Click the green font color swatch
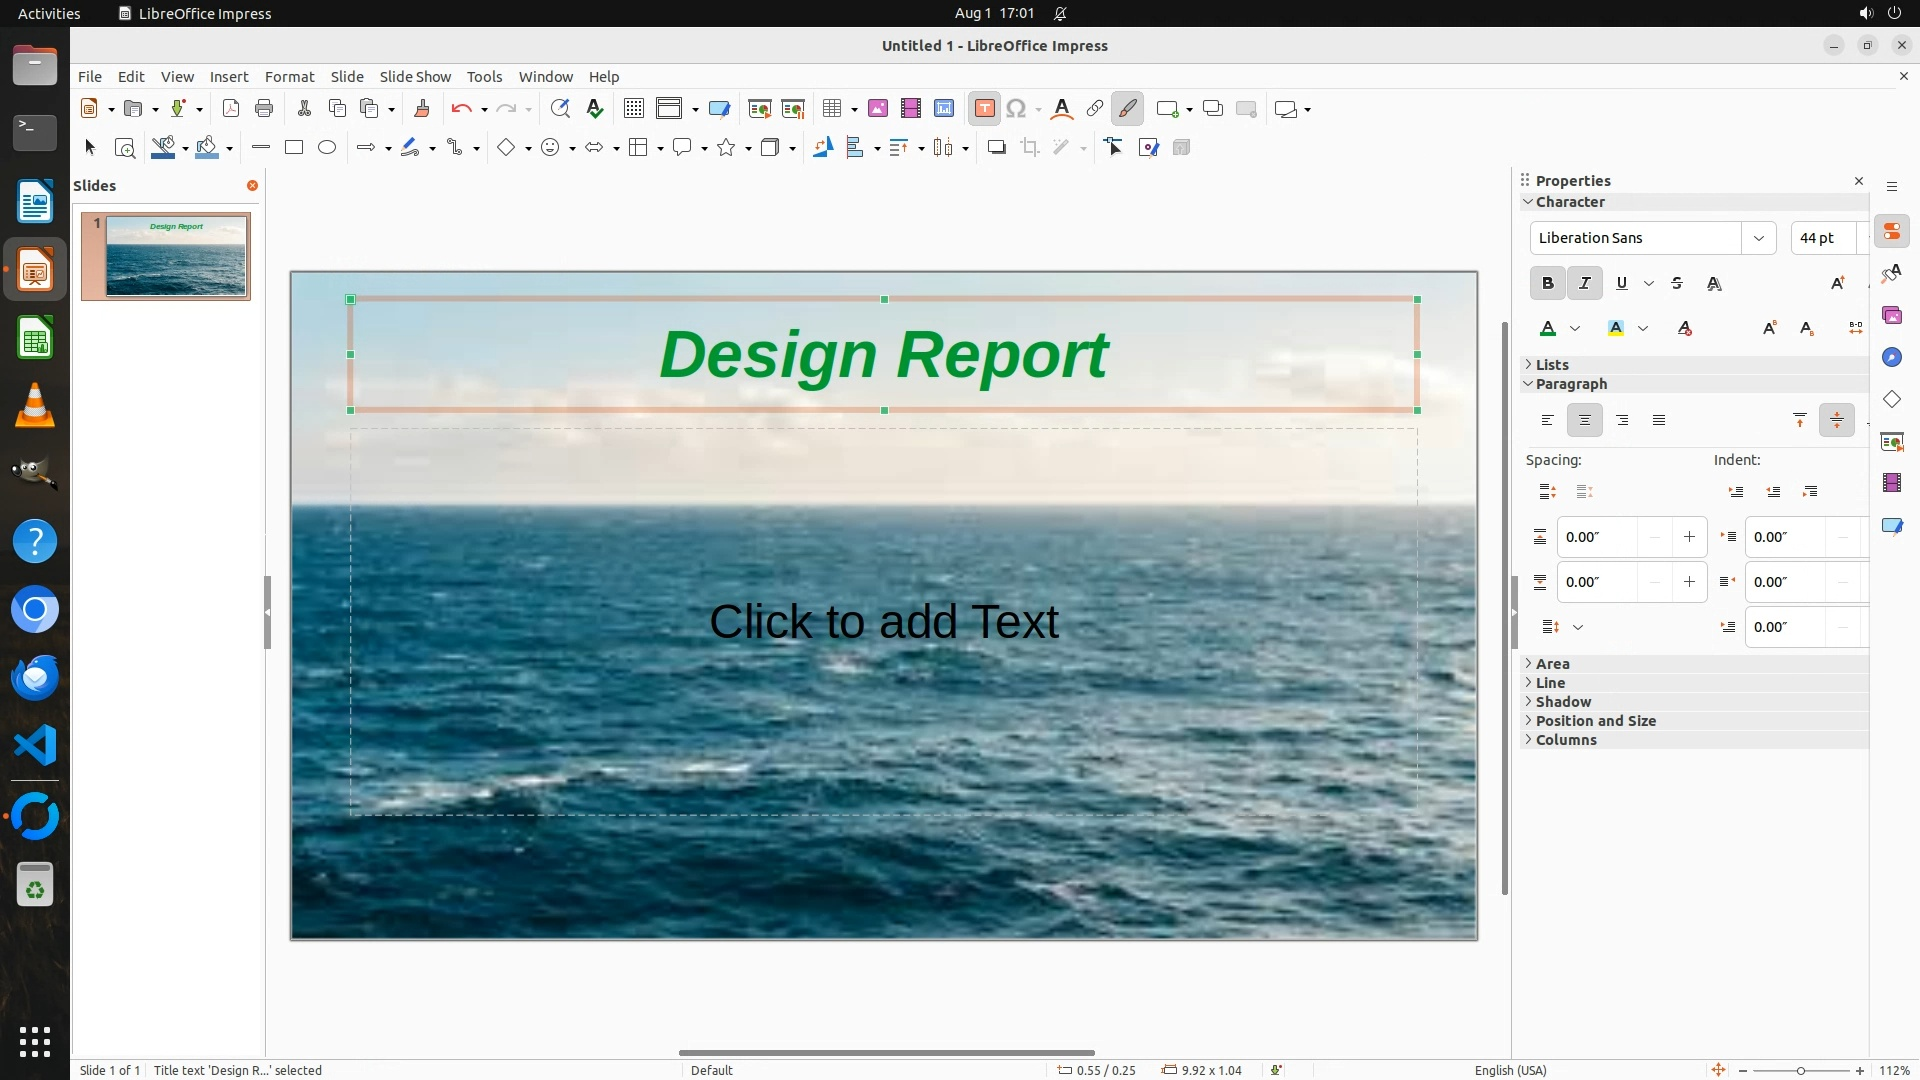This screenshot has height=1080, width=1920. tap(1548, 329)
